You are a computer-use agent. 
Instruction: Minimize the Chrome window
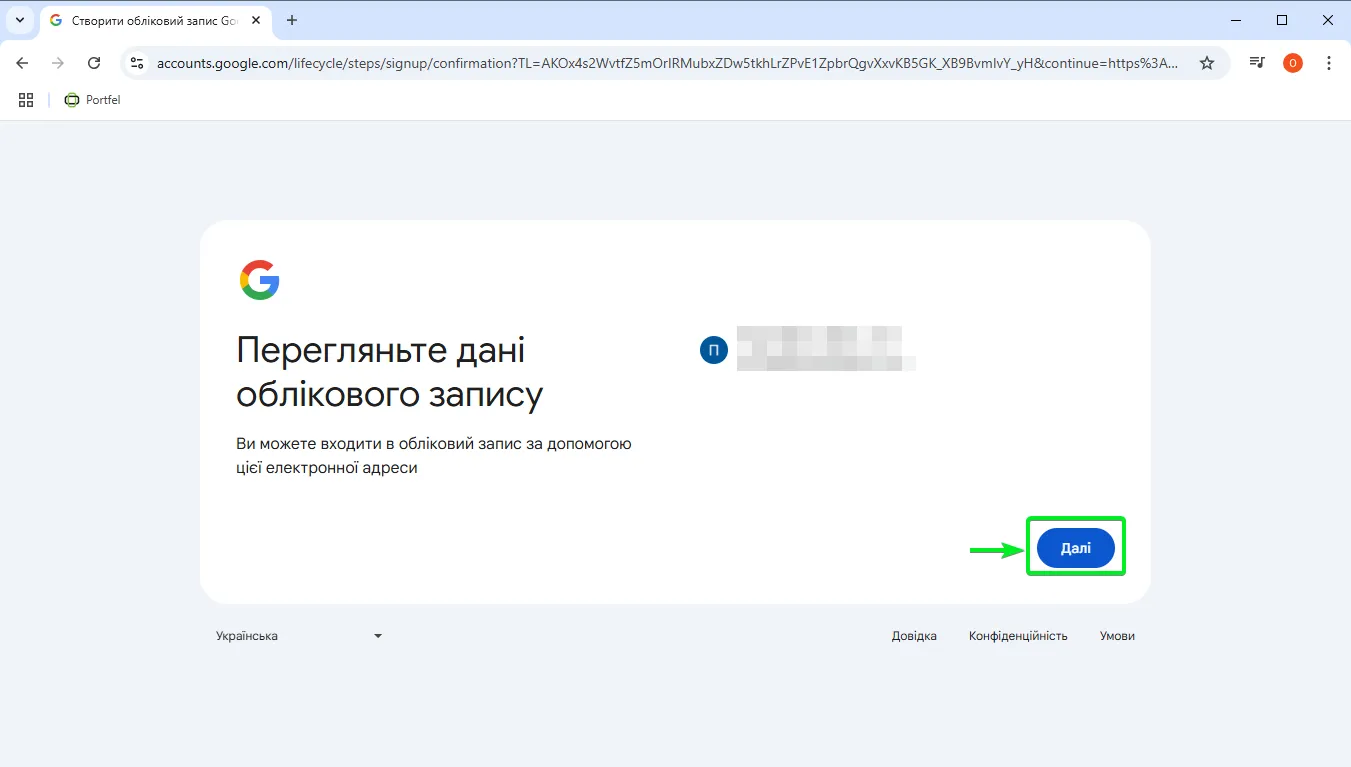click(x=1235, y=20)
